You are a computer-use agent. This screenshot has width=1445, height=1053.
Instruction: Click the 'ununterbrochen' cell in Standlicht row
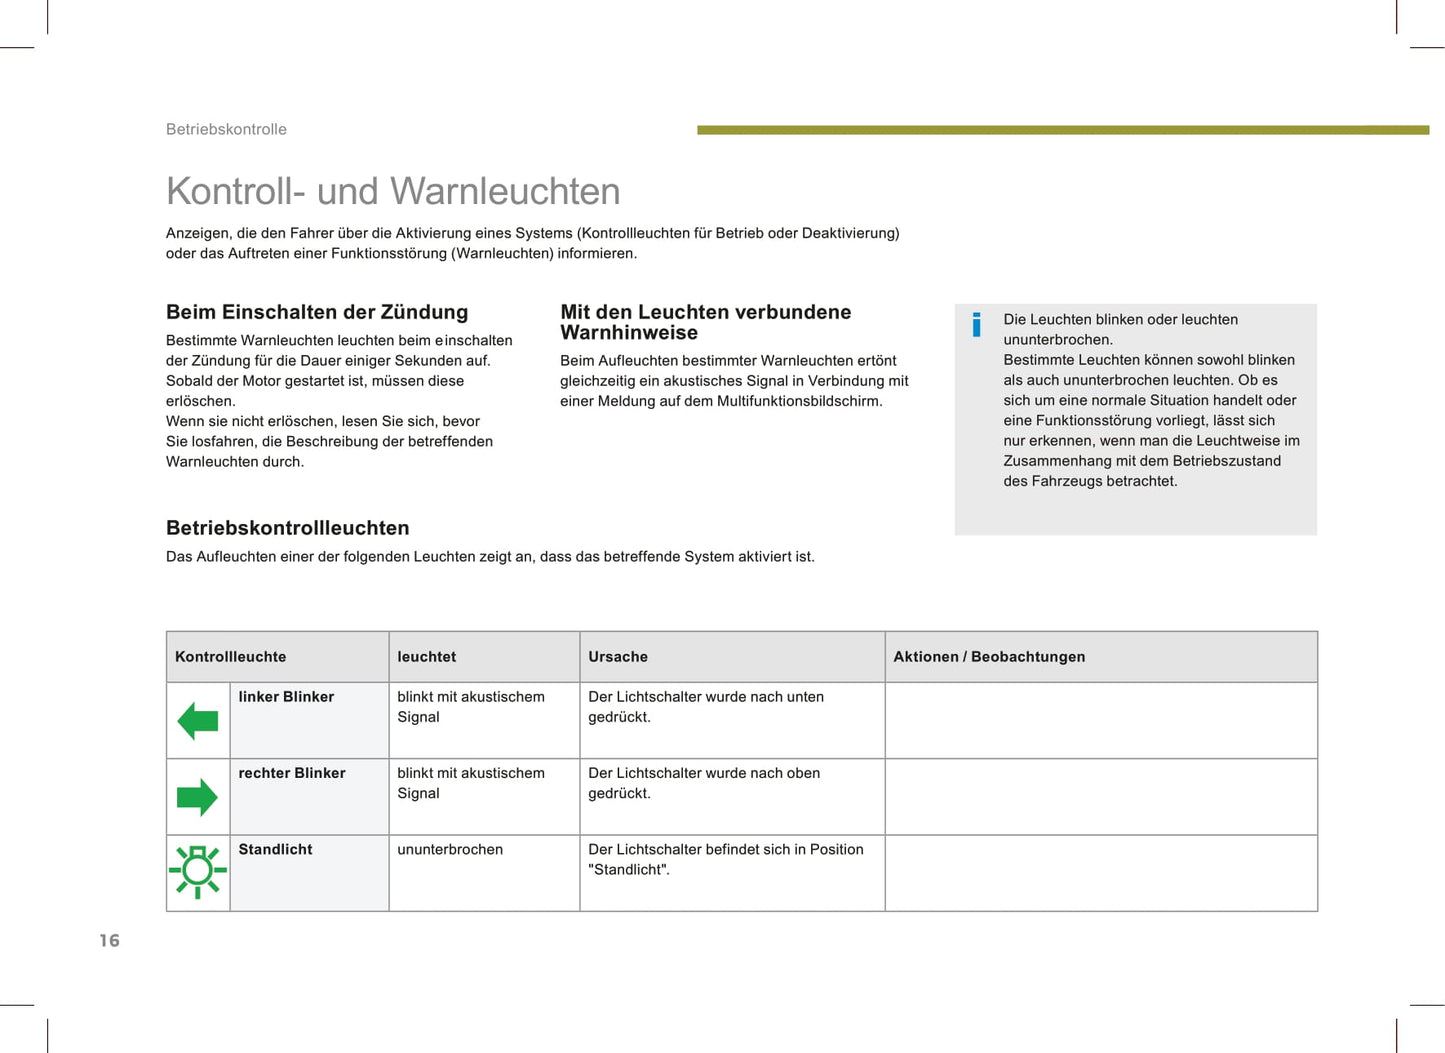point(484,873)
